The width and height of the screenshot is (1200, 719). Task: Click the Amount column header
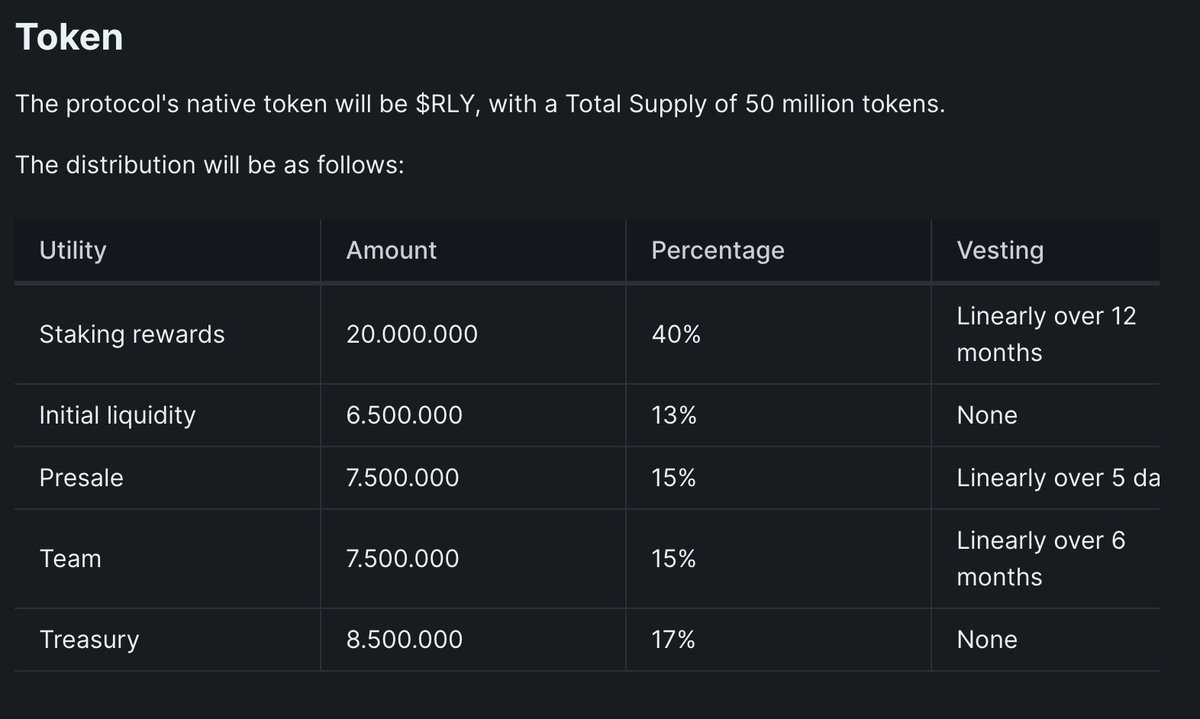391,250
